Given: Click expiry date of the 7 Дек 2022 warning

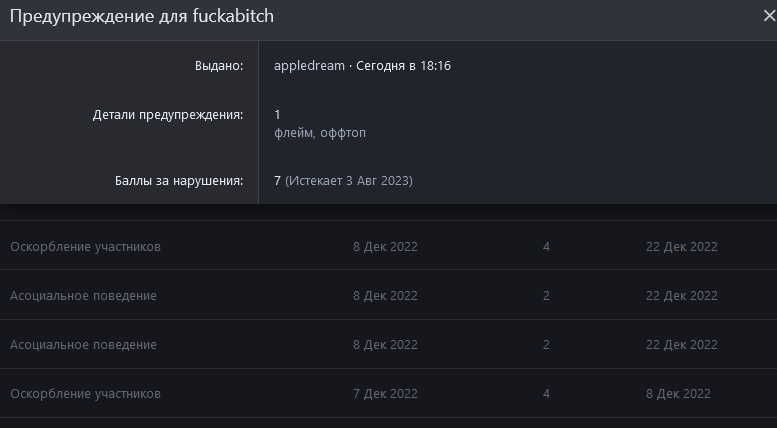Looking at the screenshot, I should (x=678, y=394).
